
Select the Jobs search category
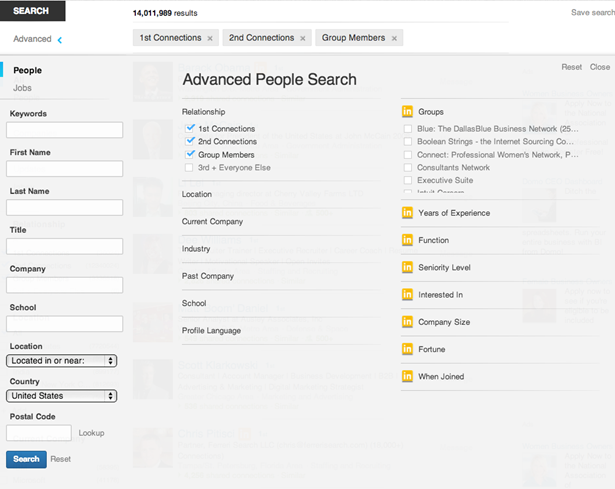pos(22,88)
